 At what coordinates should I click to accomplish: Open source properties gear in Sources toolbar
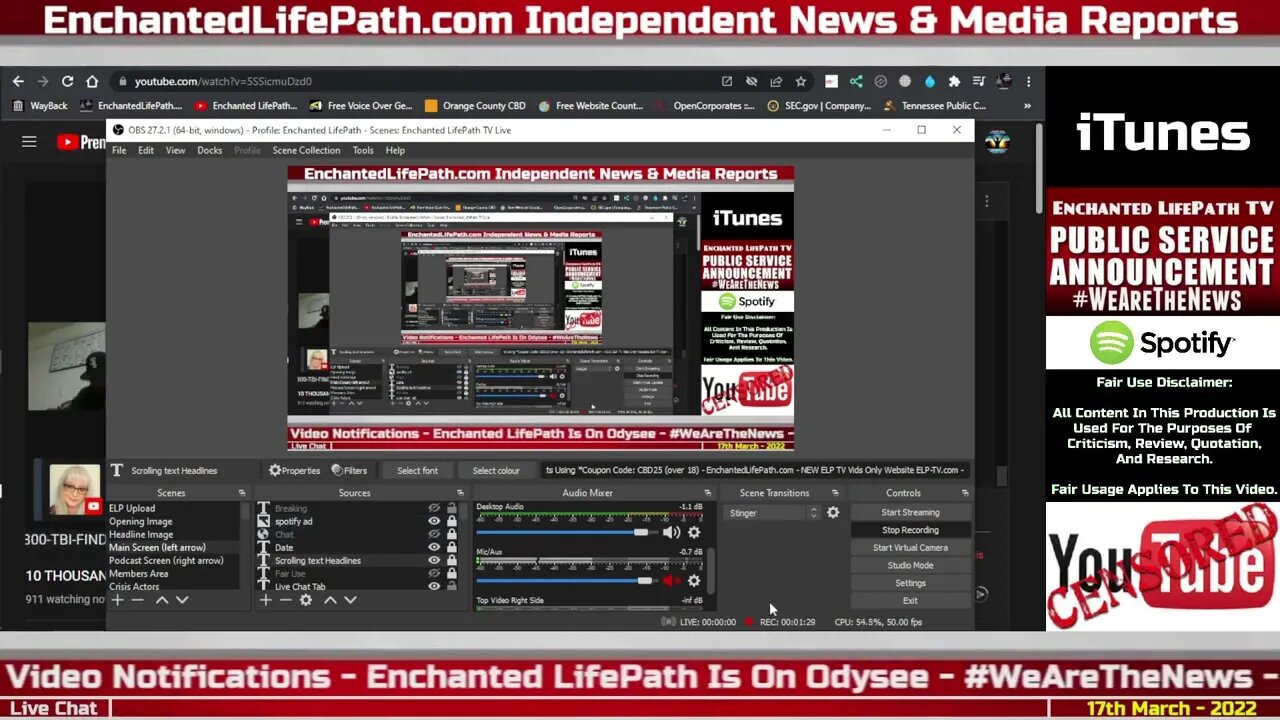(x=306, y=600)
